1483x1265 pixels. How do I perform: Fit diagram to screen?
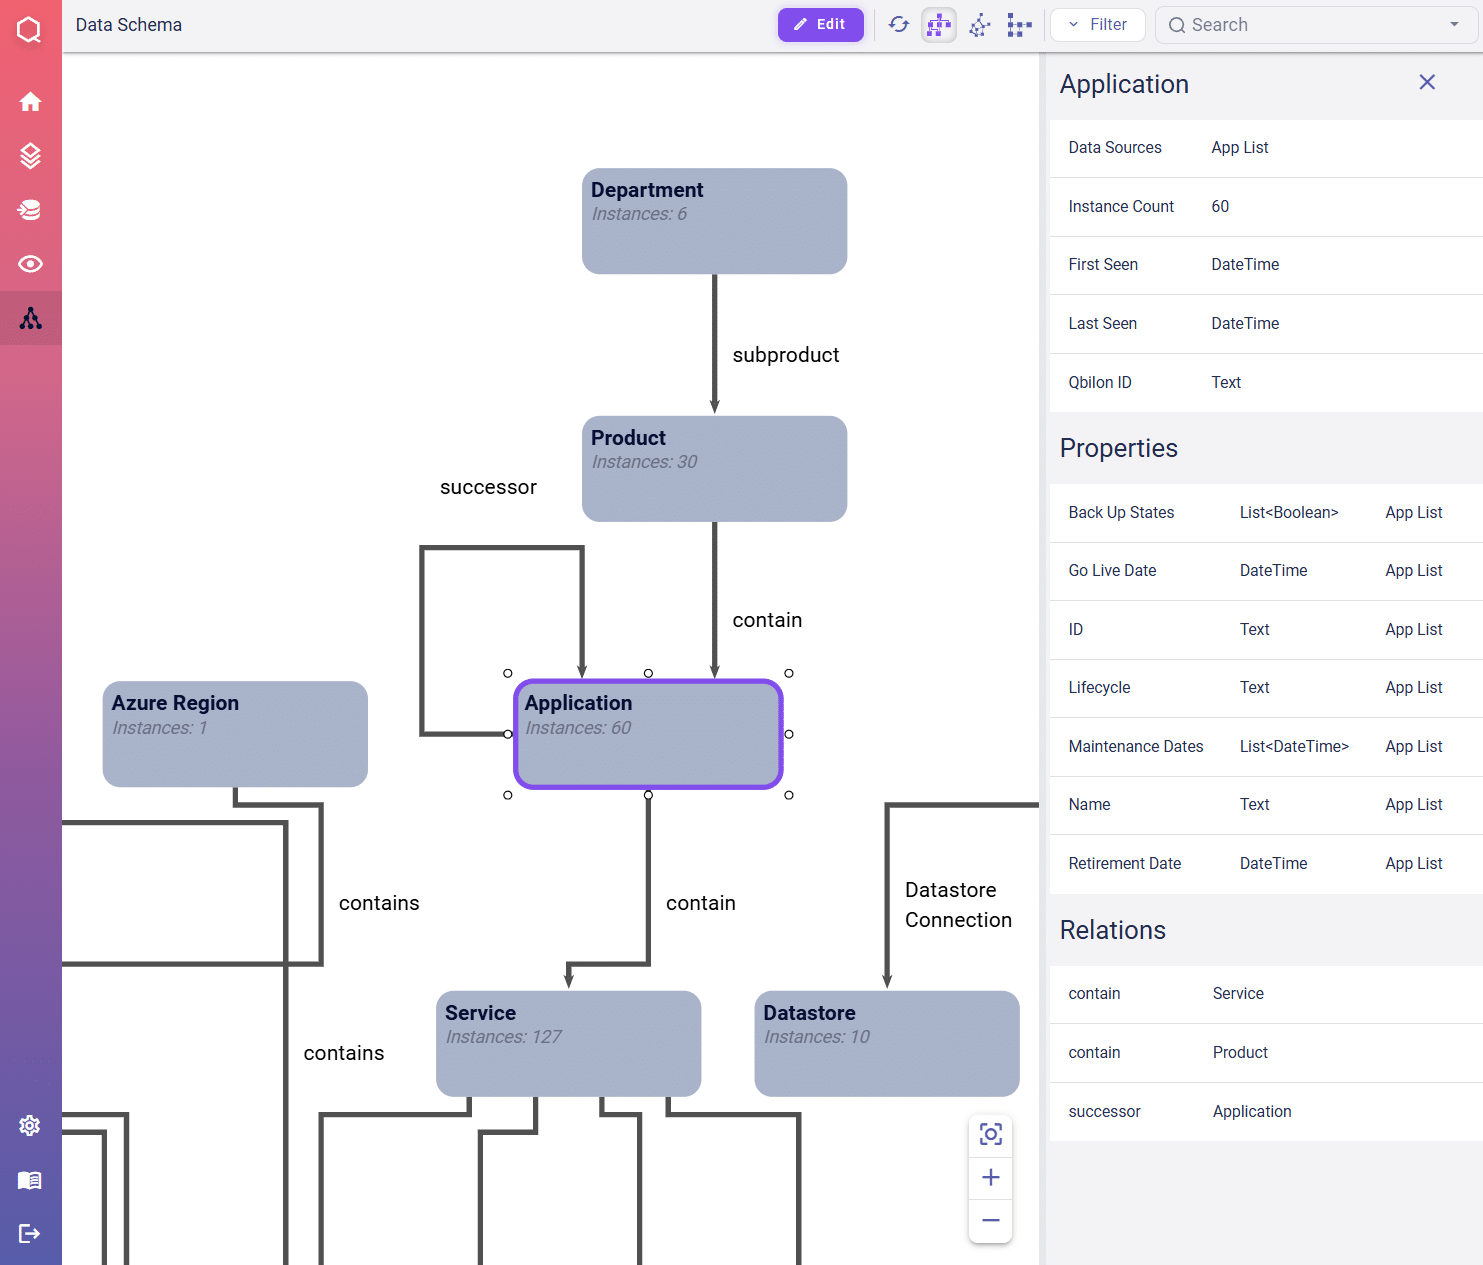[x=990, y=1134]
